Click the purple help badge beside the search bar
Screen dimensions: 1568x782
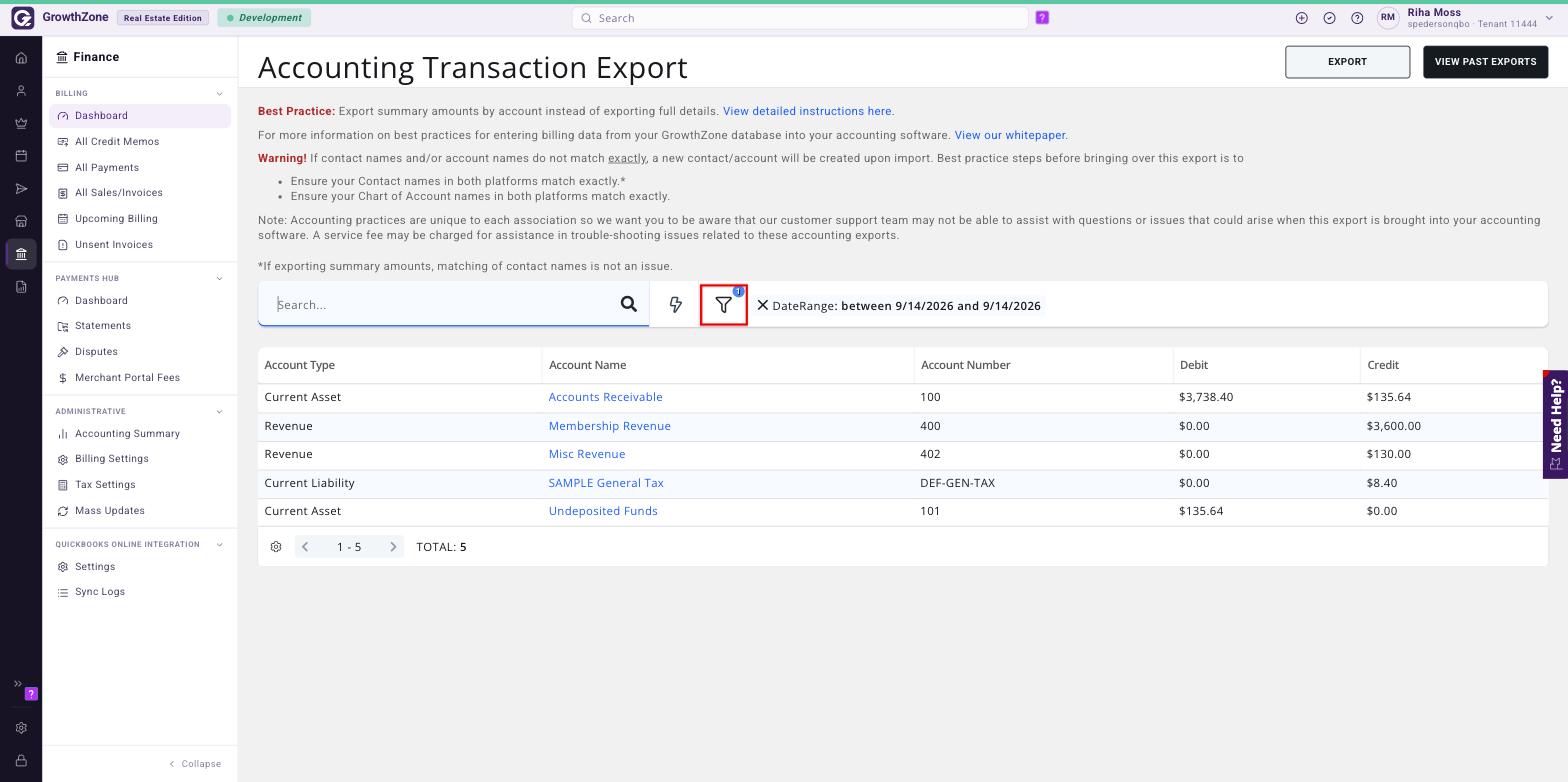pos(1042,18)
